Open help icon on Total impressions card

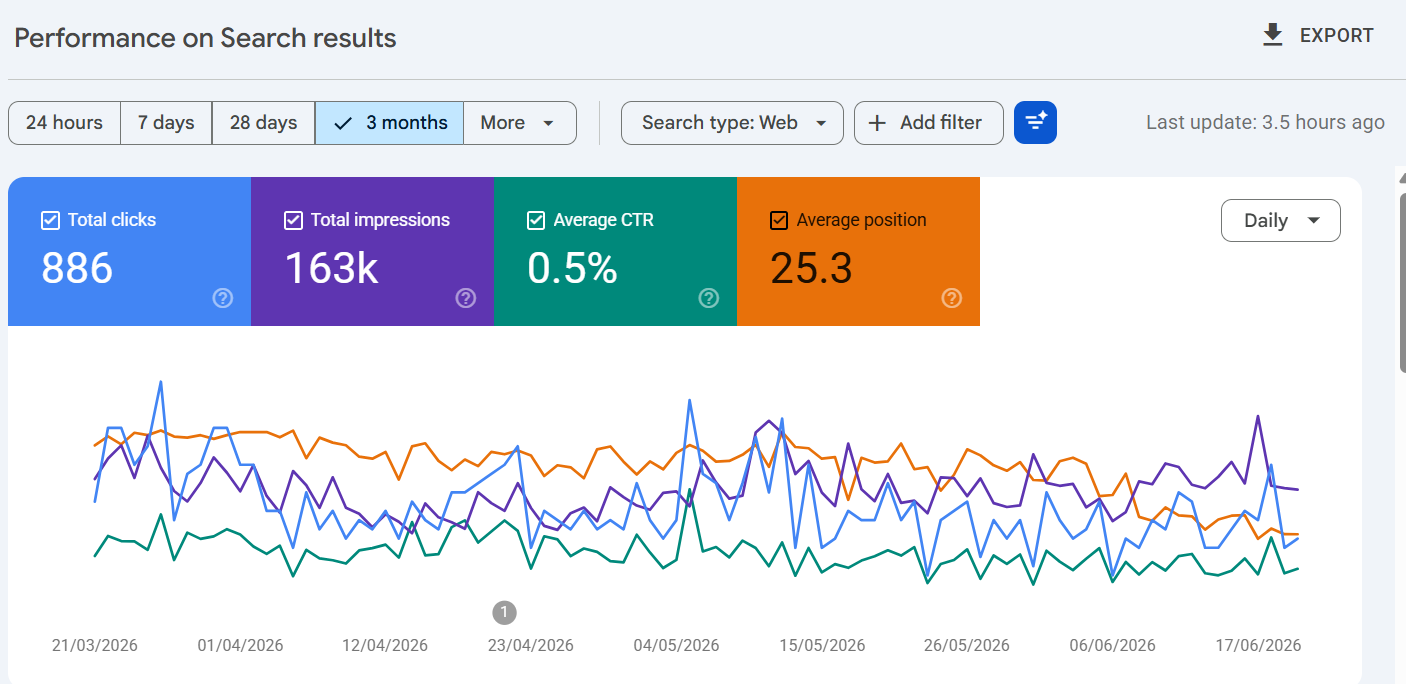click(x=466, y=298)
